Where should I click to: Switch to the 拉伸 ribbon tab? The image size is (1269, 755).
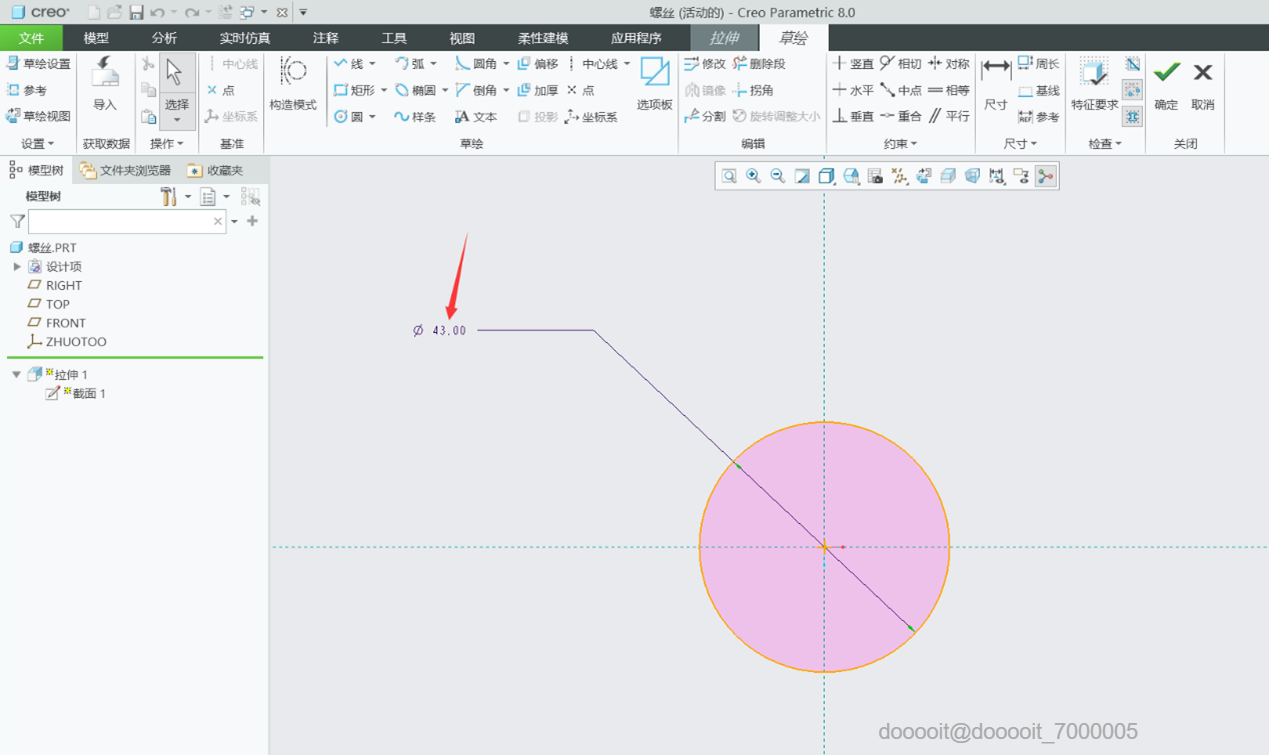(x=724, y=38)
